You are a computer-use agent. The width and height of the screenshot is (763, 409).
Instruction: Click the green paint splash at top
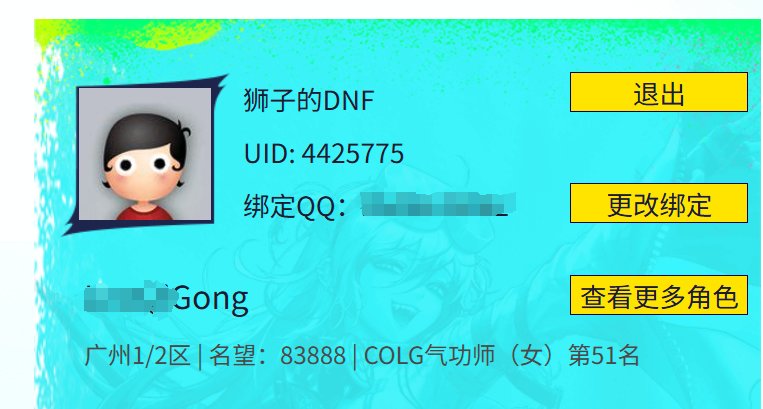182,35
